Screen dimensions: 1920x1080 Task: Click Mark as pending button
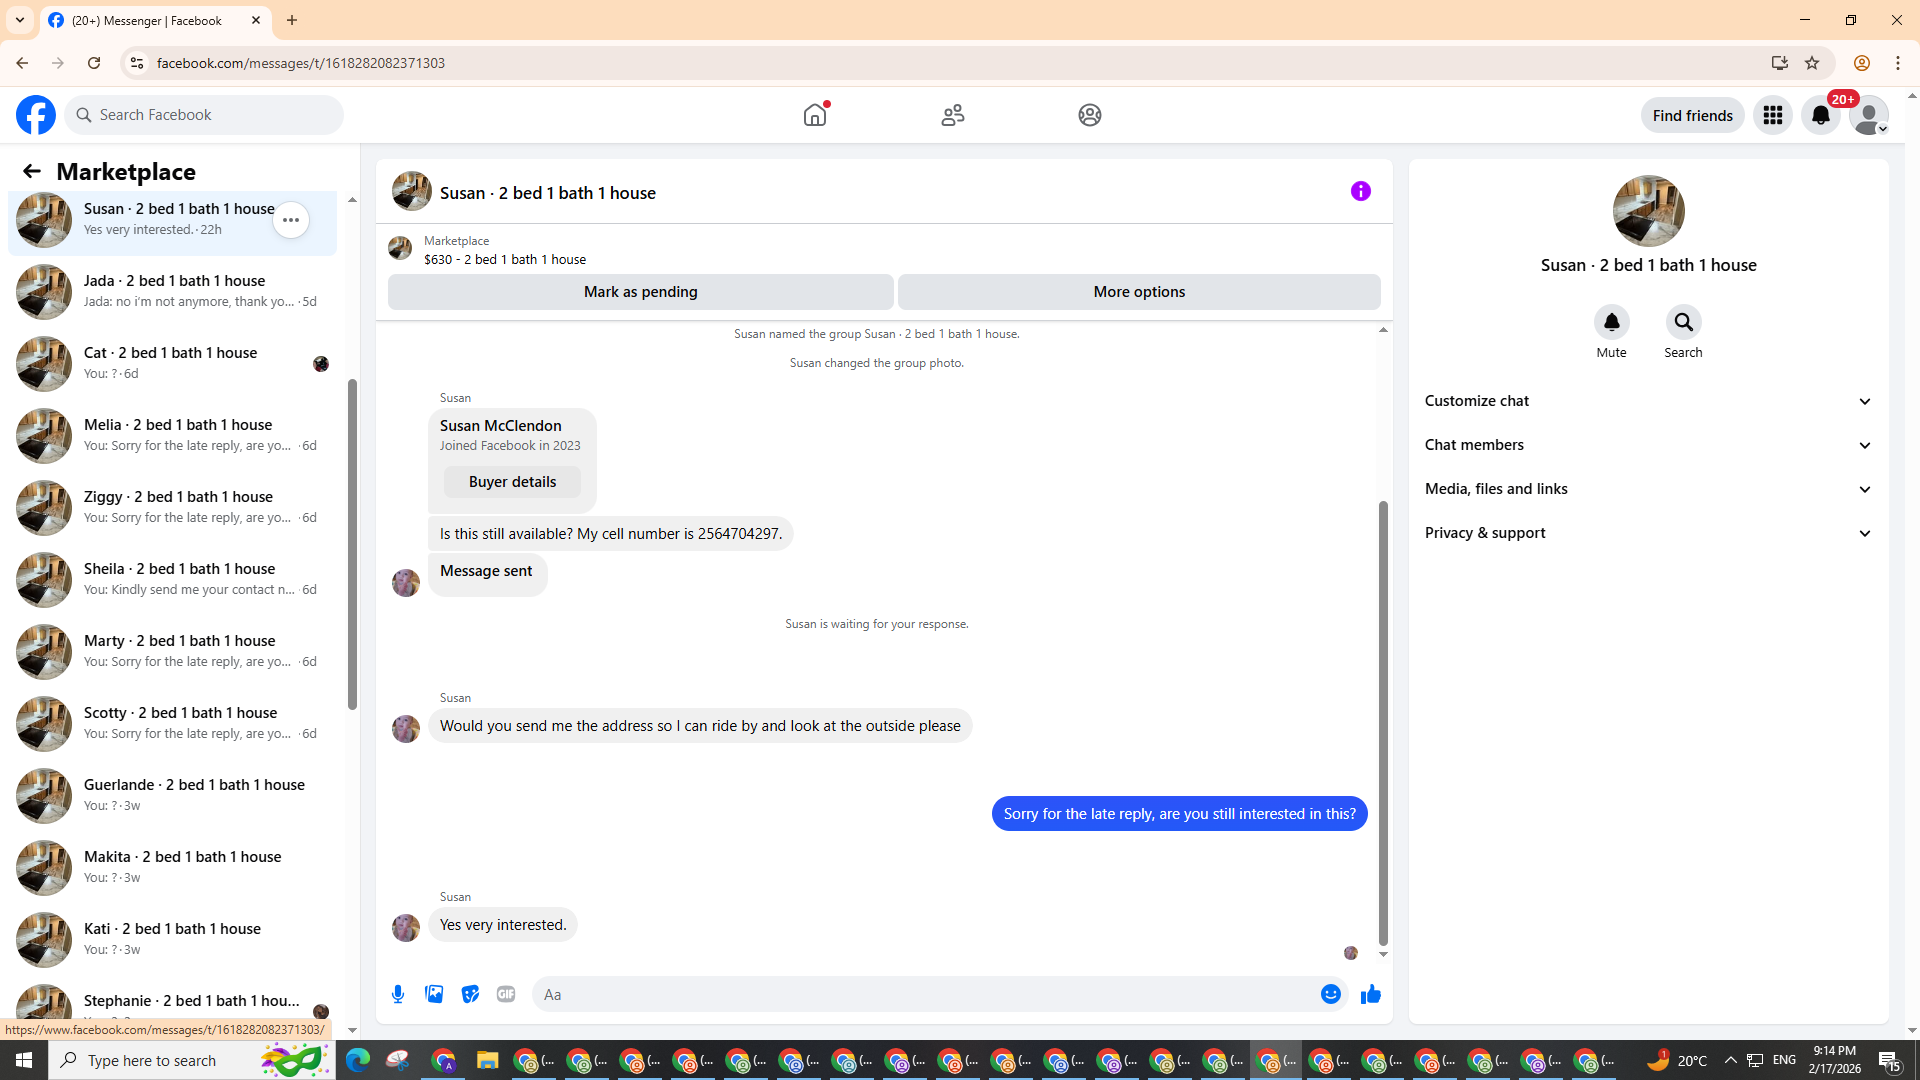coord(640,292)
